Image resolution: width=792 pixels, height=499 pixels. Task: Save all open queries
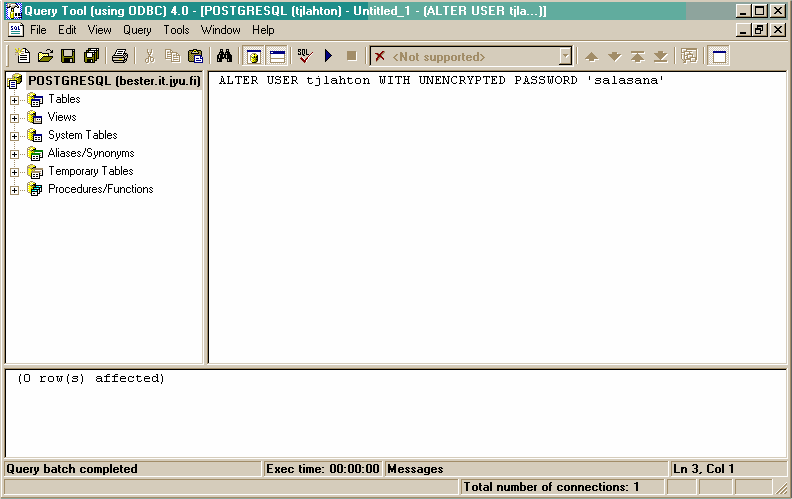pos(91,56)
